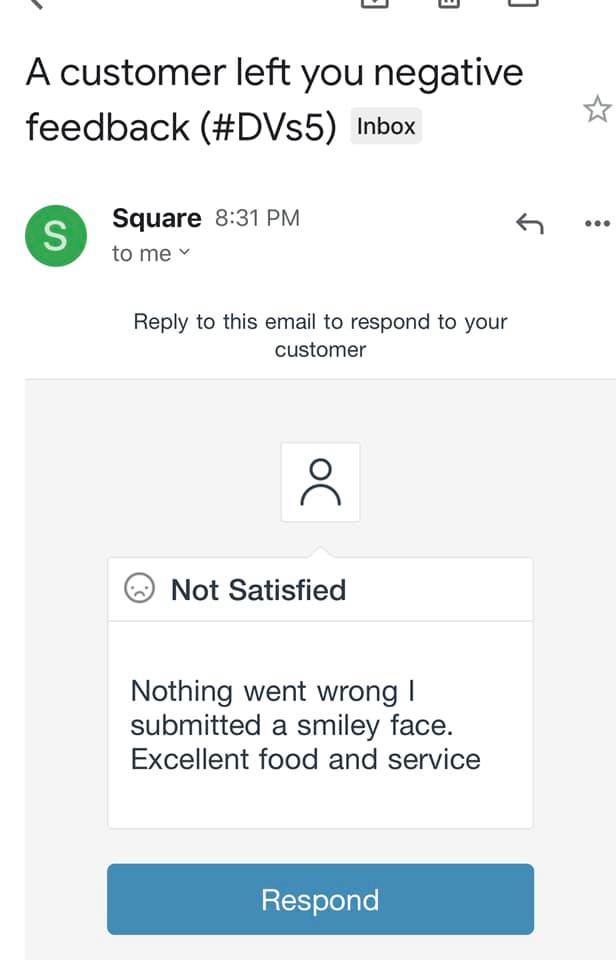Screen dimensions: 616x960
Task: Click the 8:31 PM timestamp
Action: pos(257,218)
